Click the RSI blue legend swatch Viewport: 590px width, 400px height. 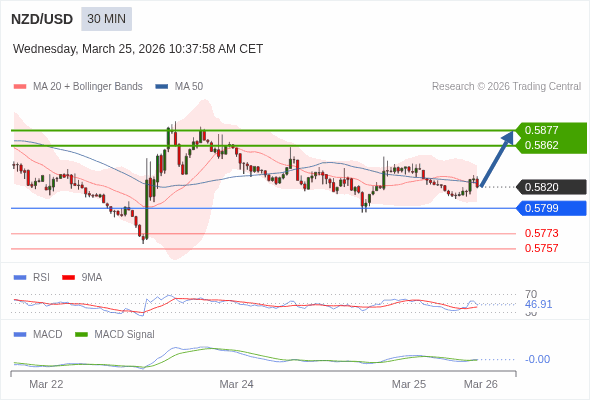pyautogui.click(x=20, y=278)
